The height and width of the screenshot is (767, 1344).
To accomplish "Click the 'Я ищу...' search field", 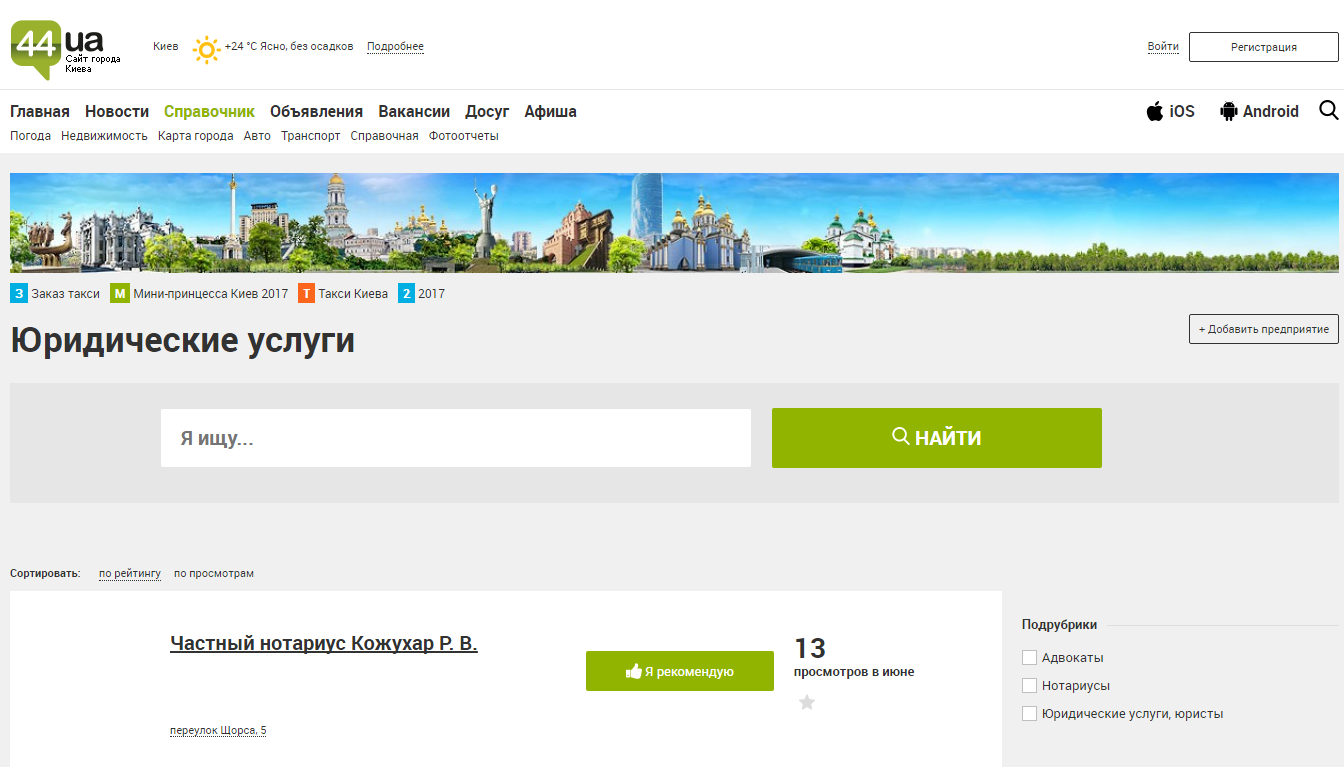I will (x=456, y=438).
